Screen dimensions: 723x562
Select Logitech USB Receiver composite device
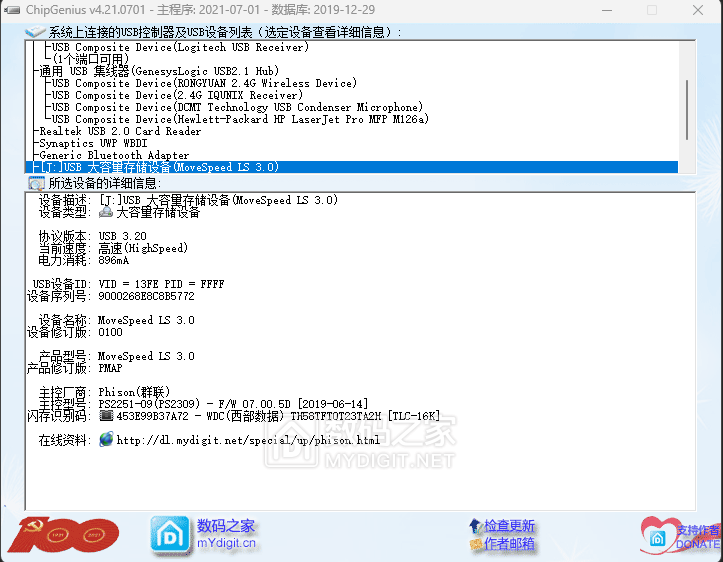coord(180,47)
